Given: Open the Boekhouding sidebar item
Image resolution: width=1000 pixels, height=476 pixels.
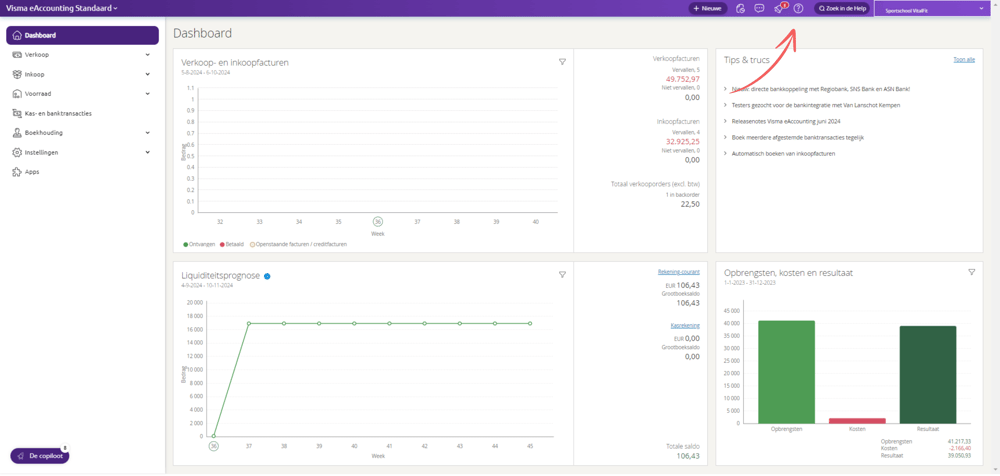Looking at the screenshot, I should click(x=82, y=133).
